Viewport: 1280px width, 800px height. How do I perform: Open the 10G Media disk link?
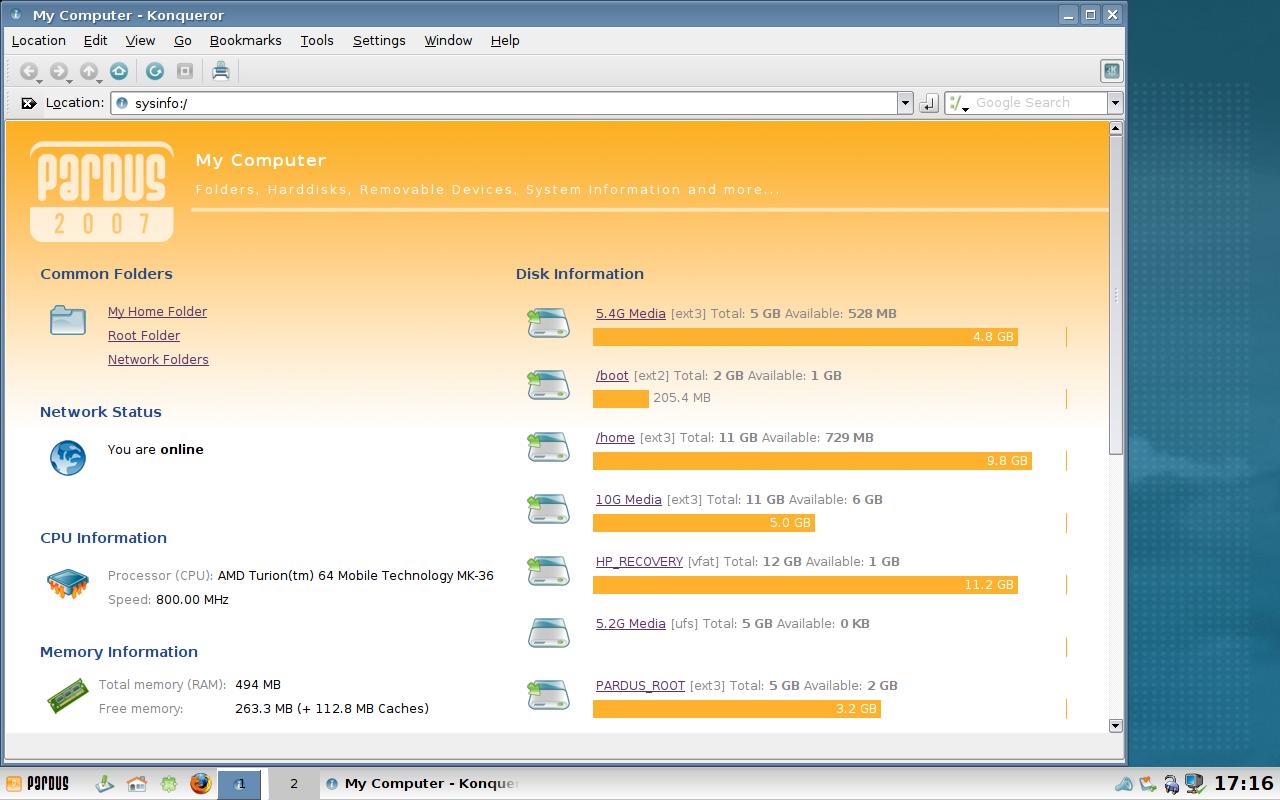coord(629,500)
